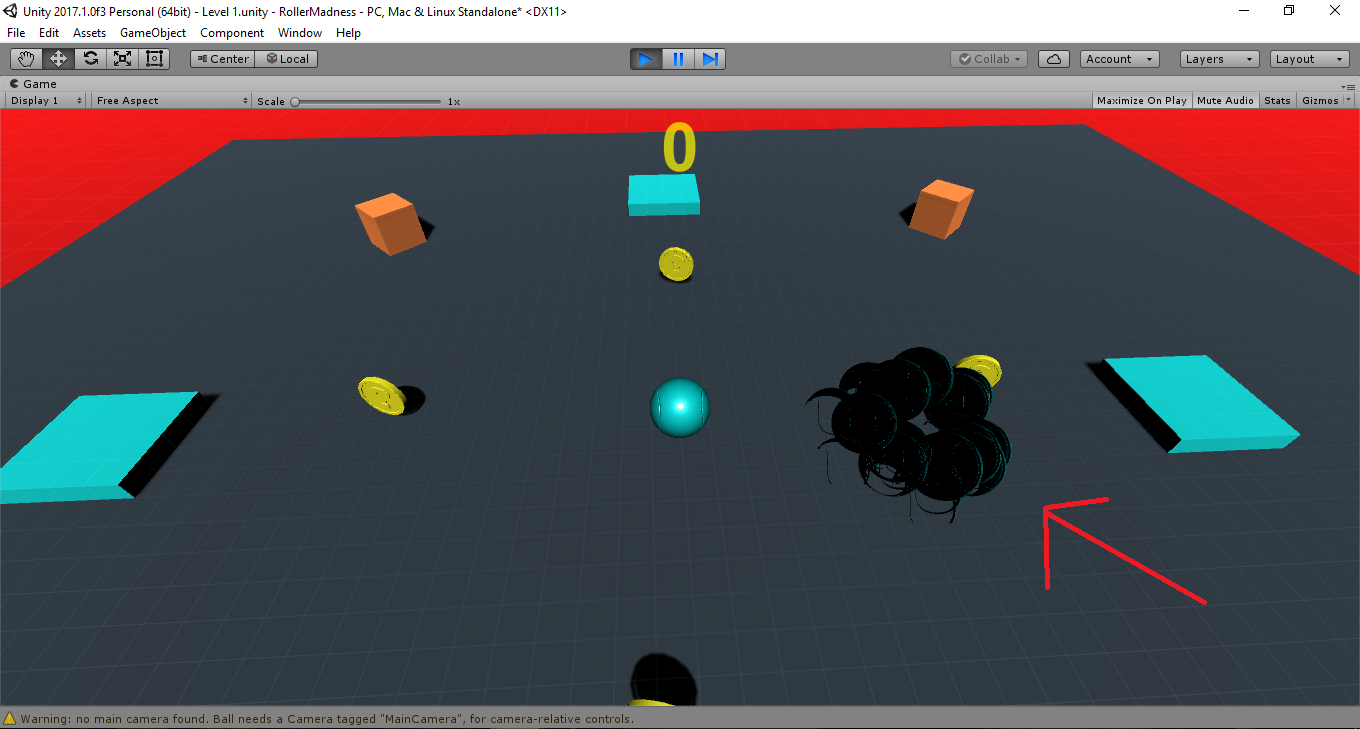The image size is (1360, 729).
Task: Open the Layout dropdown
Action: [1310, 59]
